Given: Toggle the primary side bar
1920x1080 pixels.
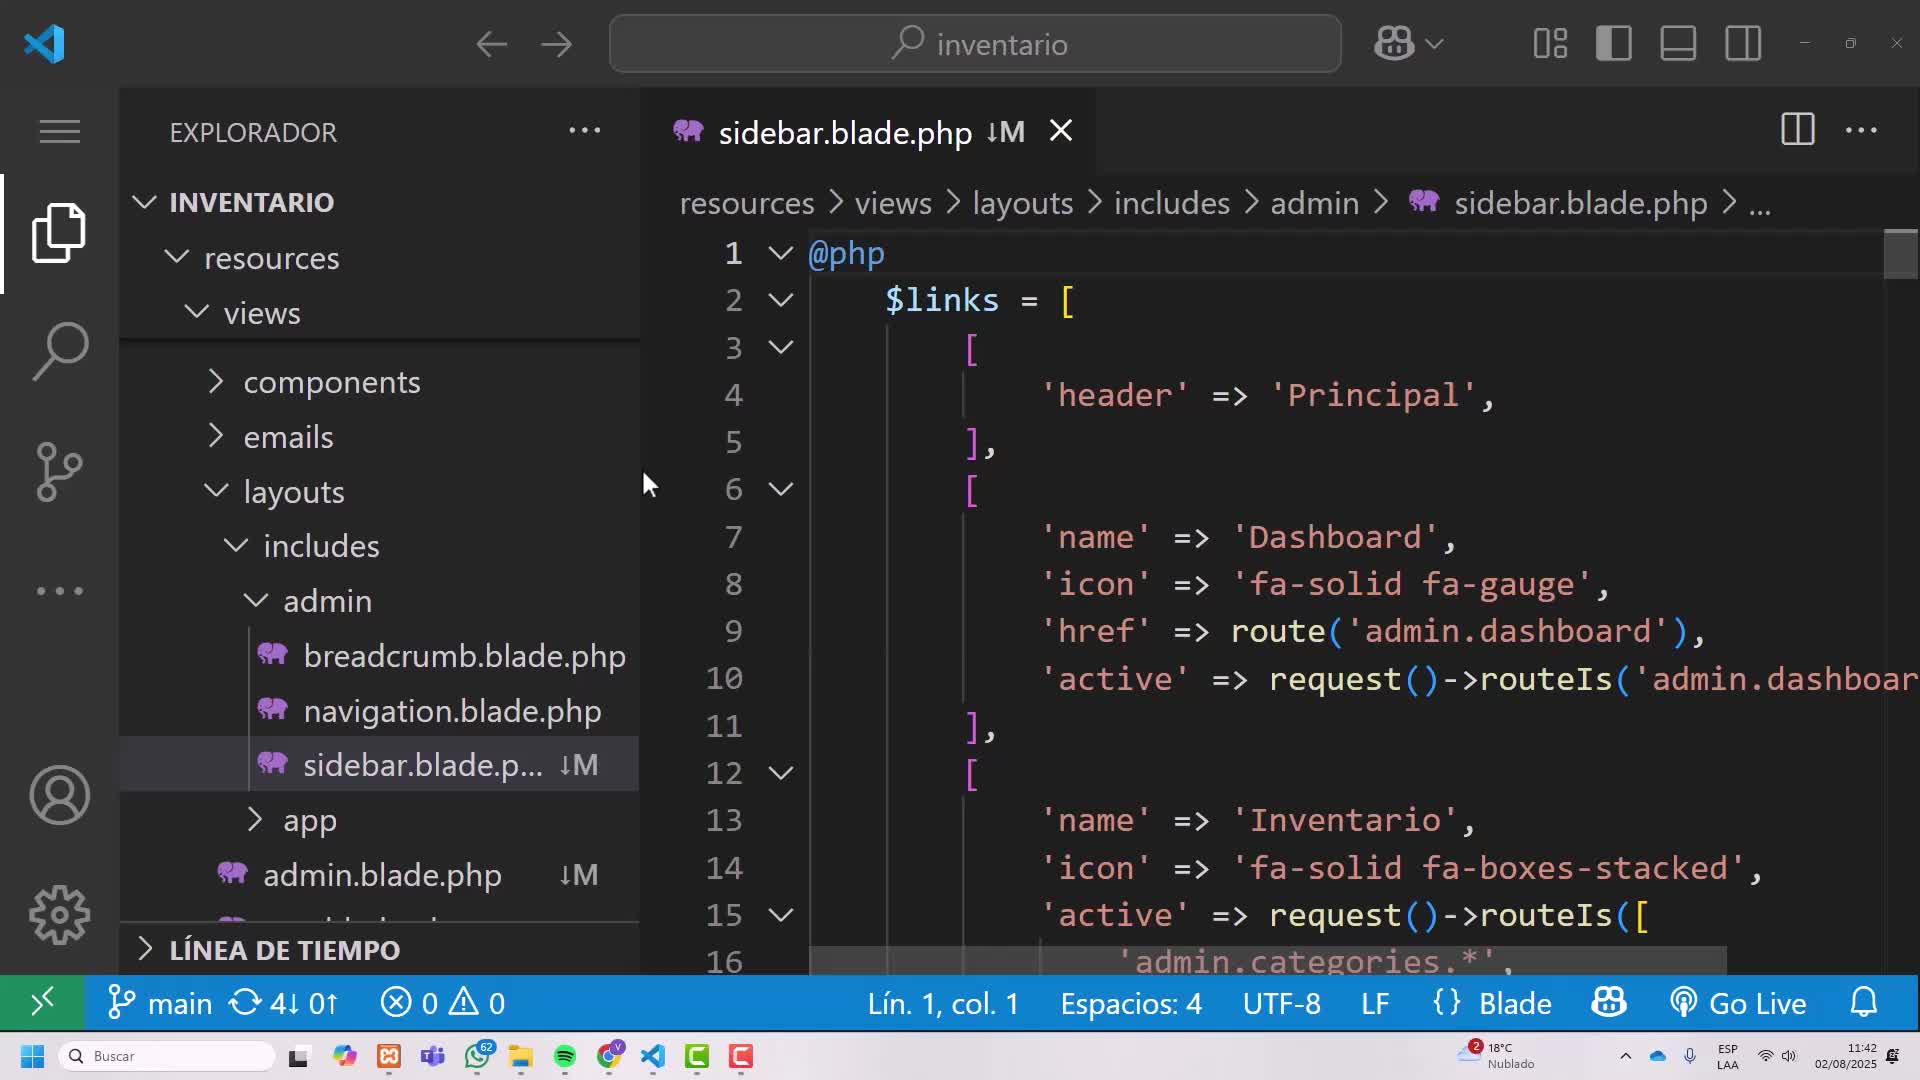Looking at the screenshot, I should pyautogui.click(x=1614, y=44).
